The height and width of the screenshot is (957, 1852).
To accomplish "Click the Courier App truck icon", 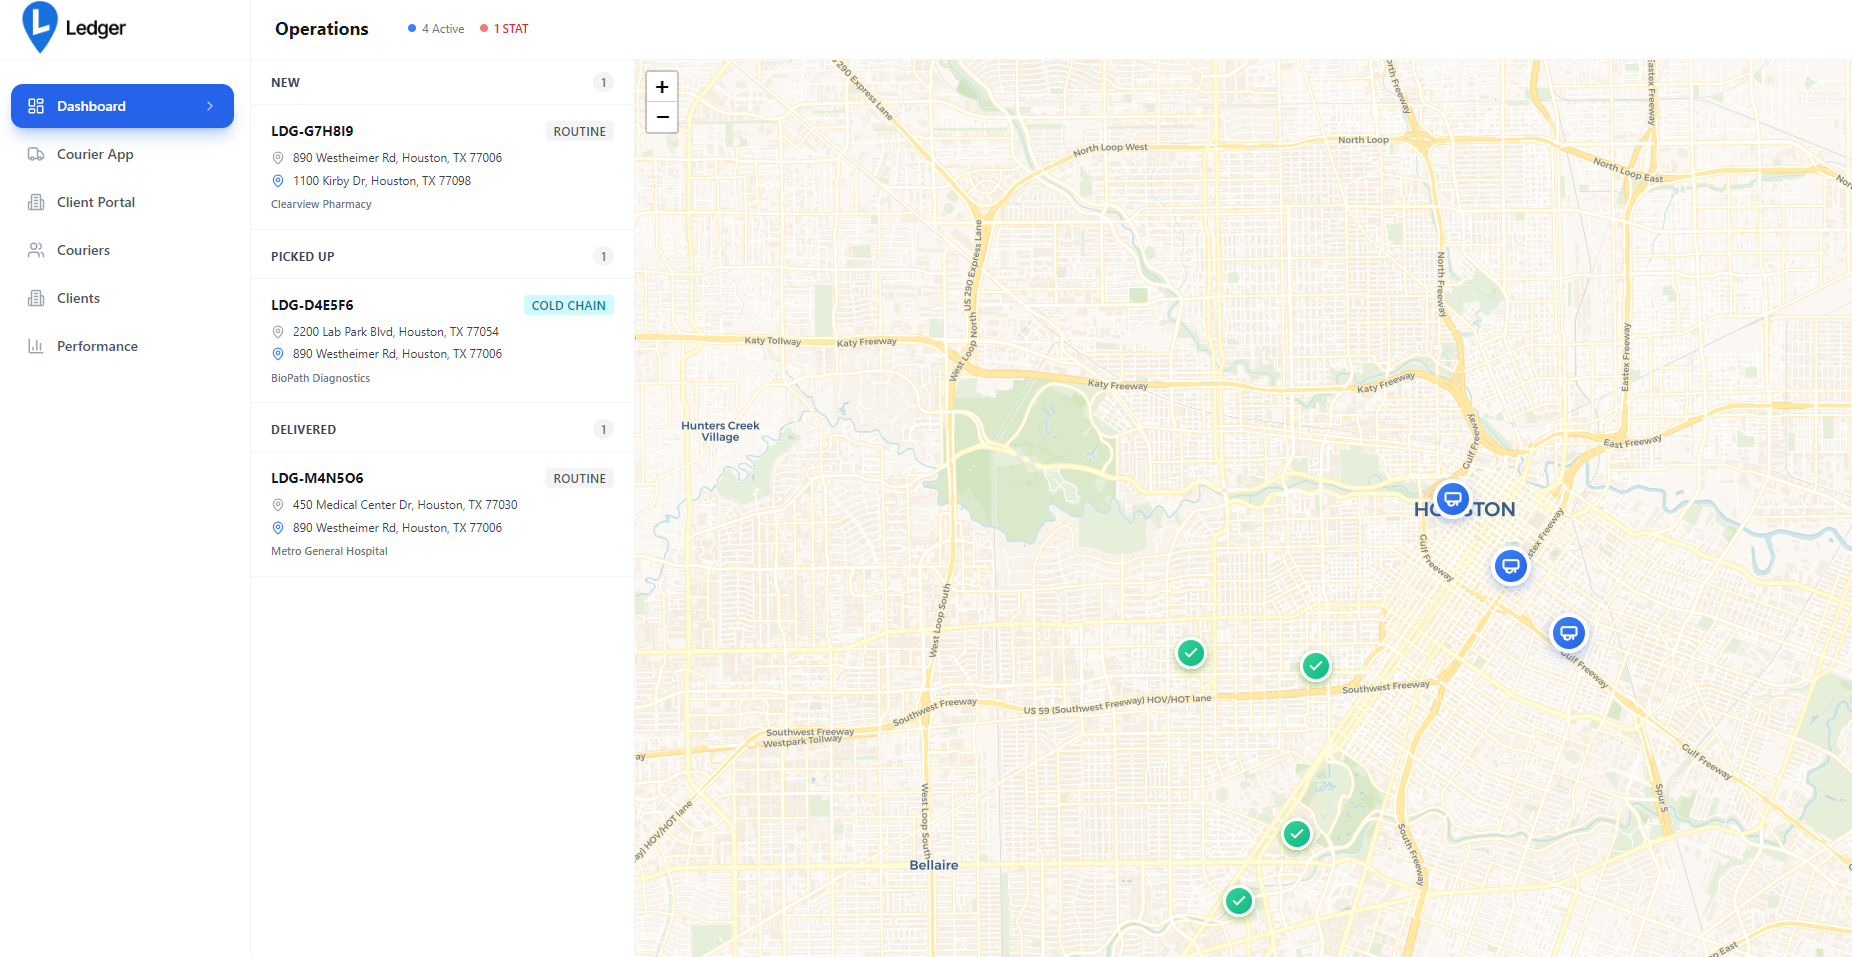I will (36, 154).
